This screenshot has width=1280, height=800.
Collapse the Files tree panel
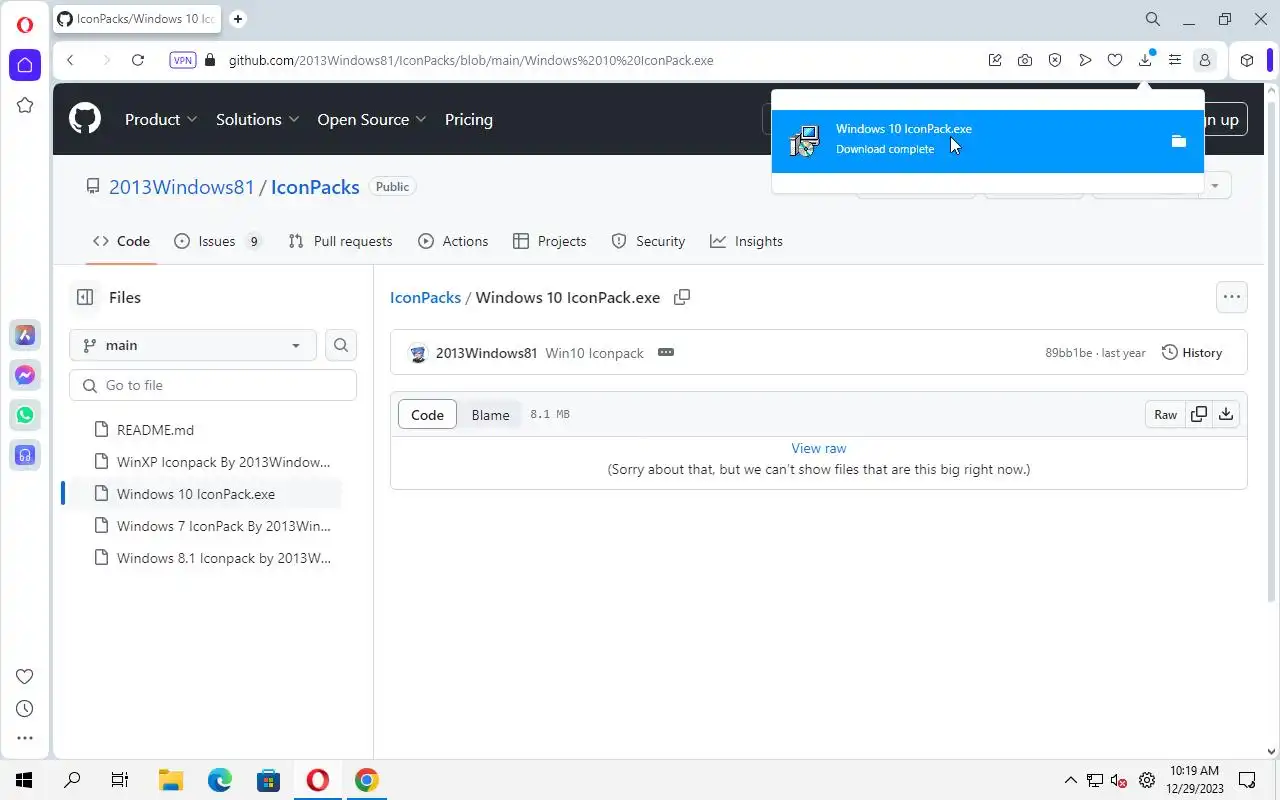point(85,297)
